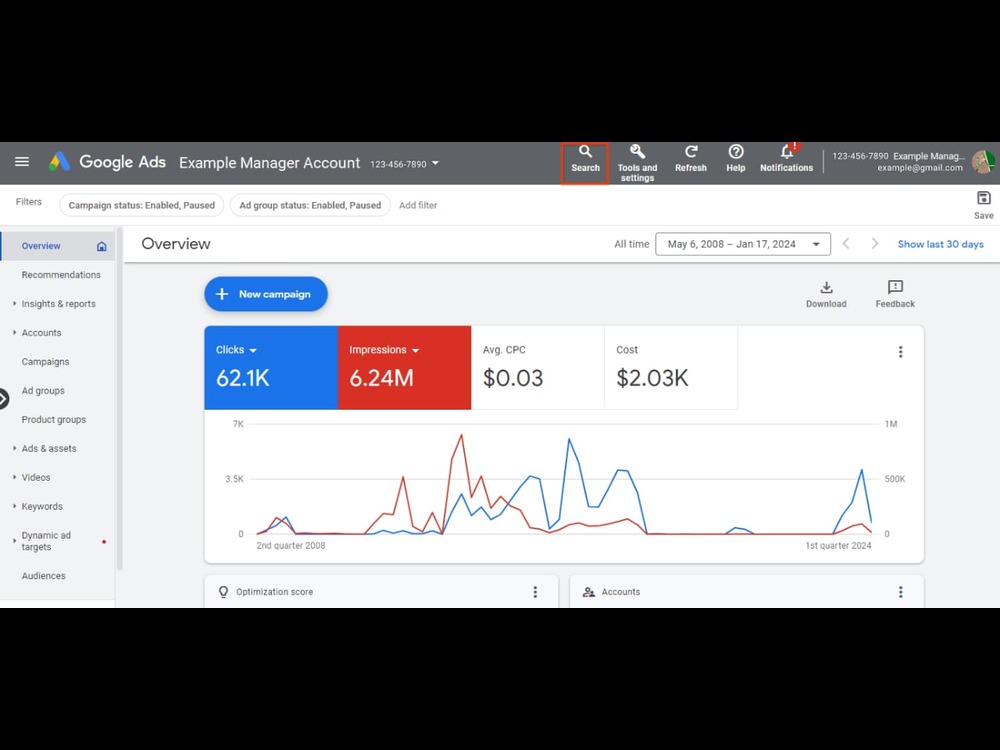The height and width of the screenshot is (750, 1000).
Task: Go to the next date range
Action: (875, 244)
